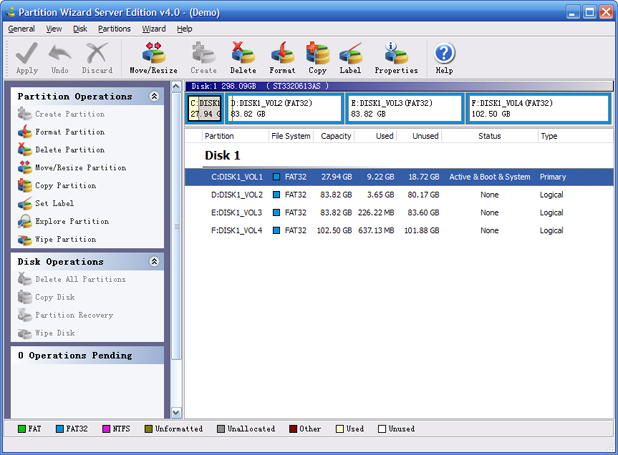Viewport: 618px width, 455px height.
Task: Click Explore Partition magnifier icon
Action: [x=25, y=221]
